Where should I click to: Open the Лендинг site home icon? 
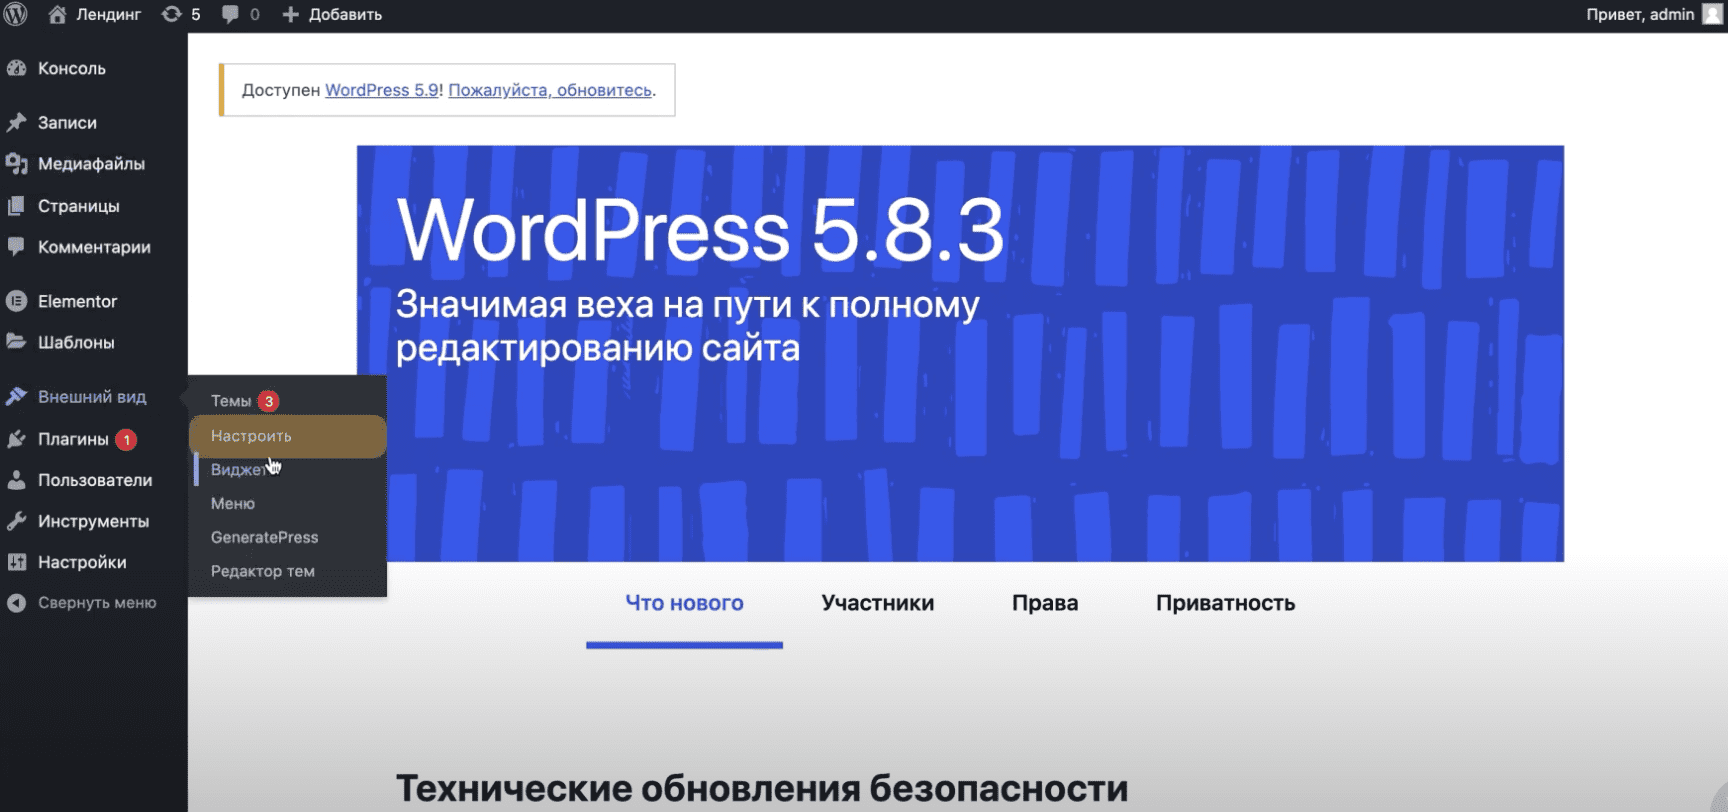[57, 14]
